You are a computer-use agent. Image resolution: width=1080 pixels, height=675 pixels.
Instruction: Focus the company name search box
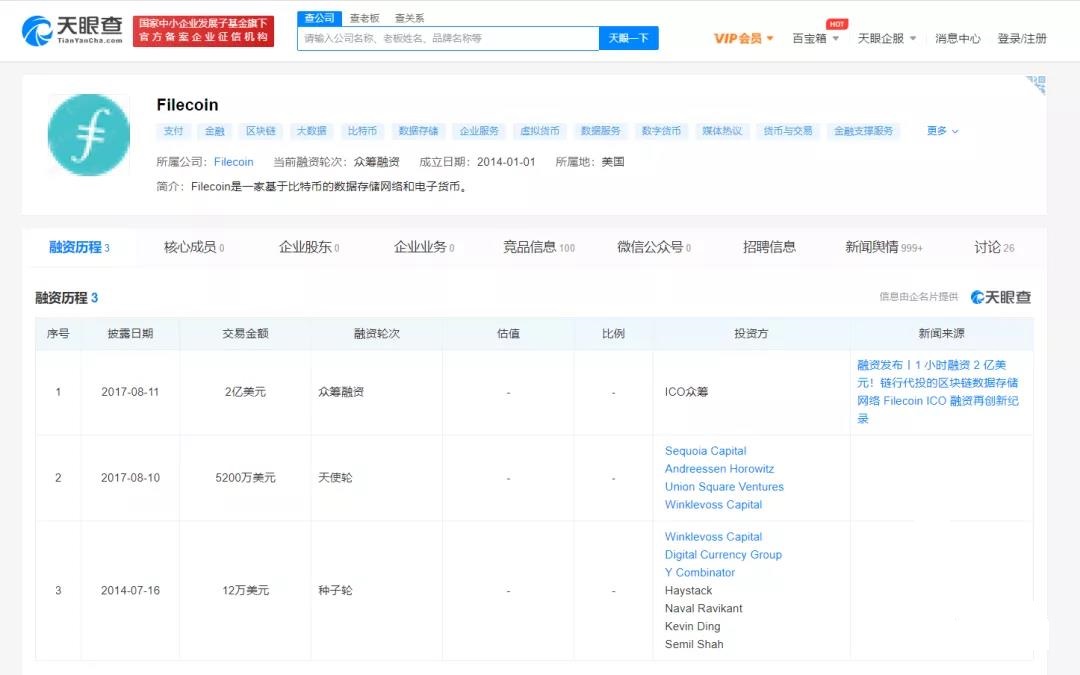tap(448, 39)
